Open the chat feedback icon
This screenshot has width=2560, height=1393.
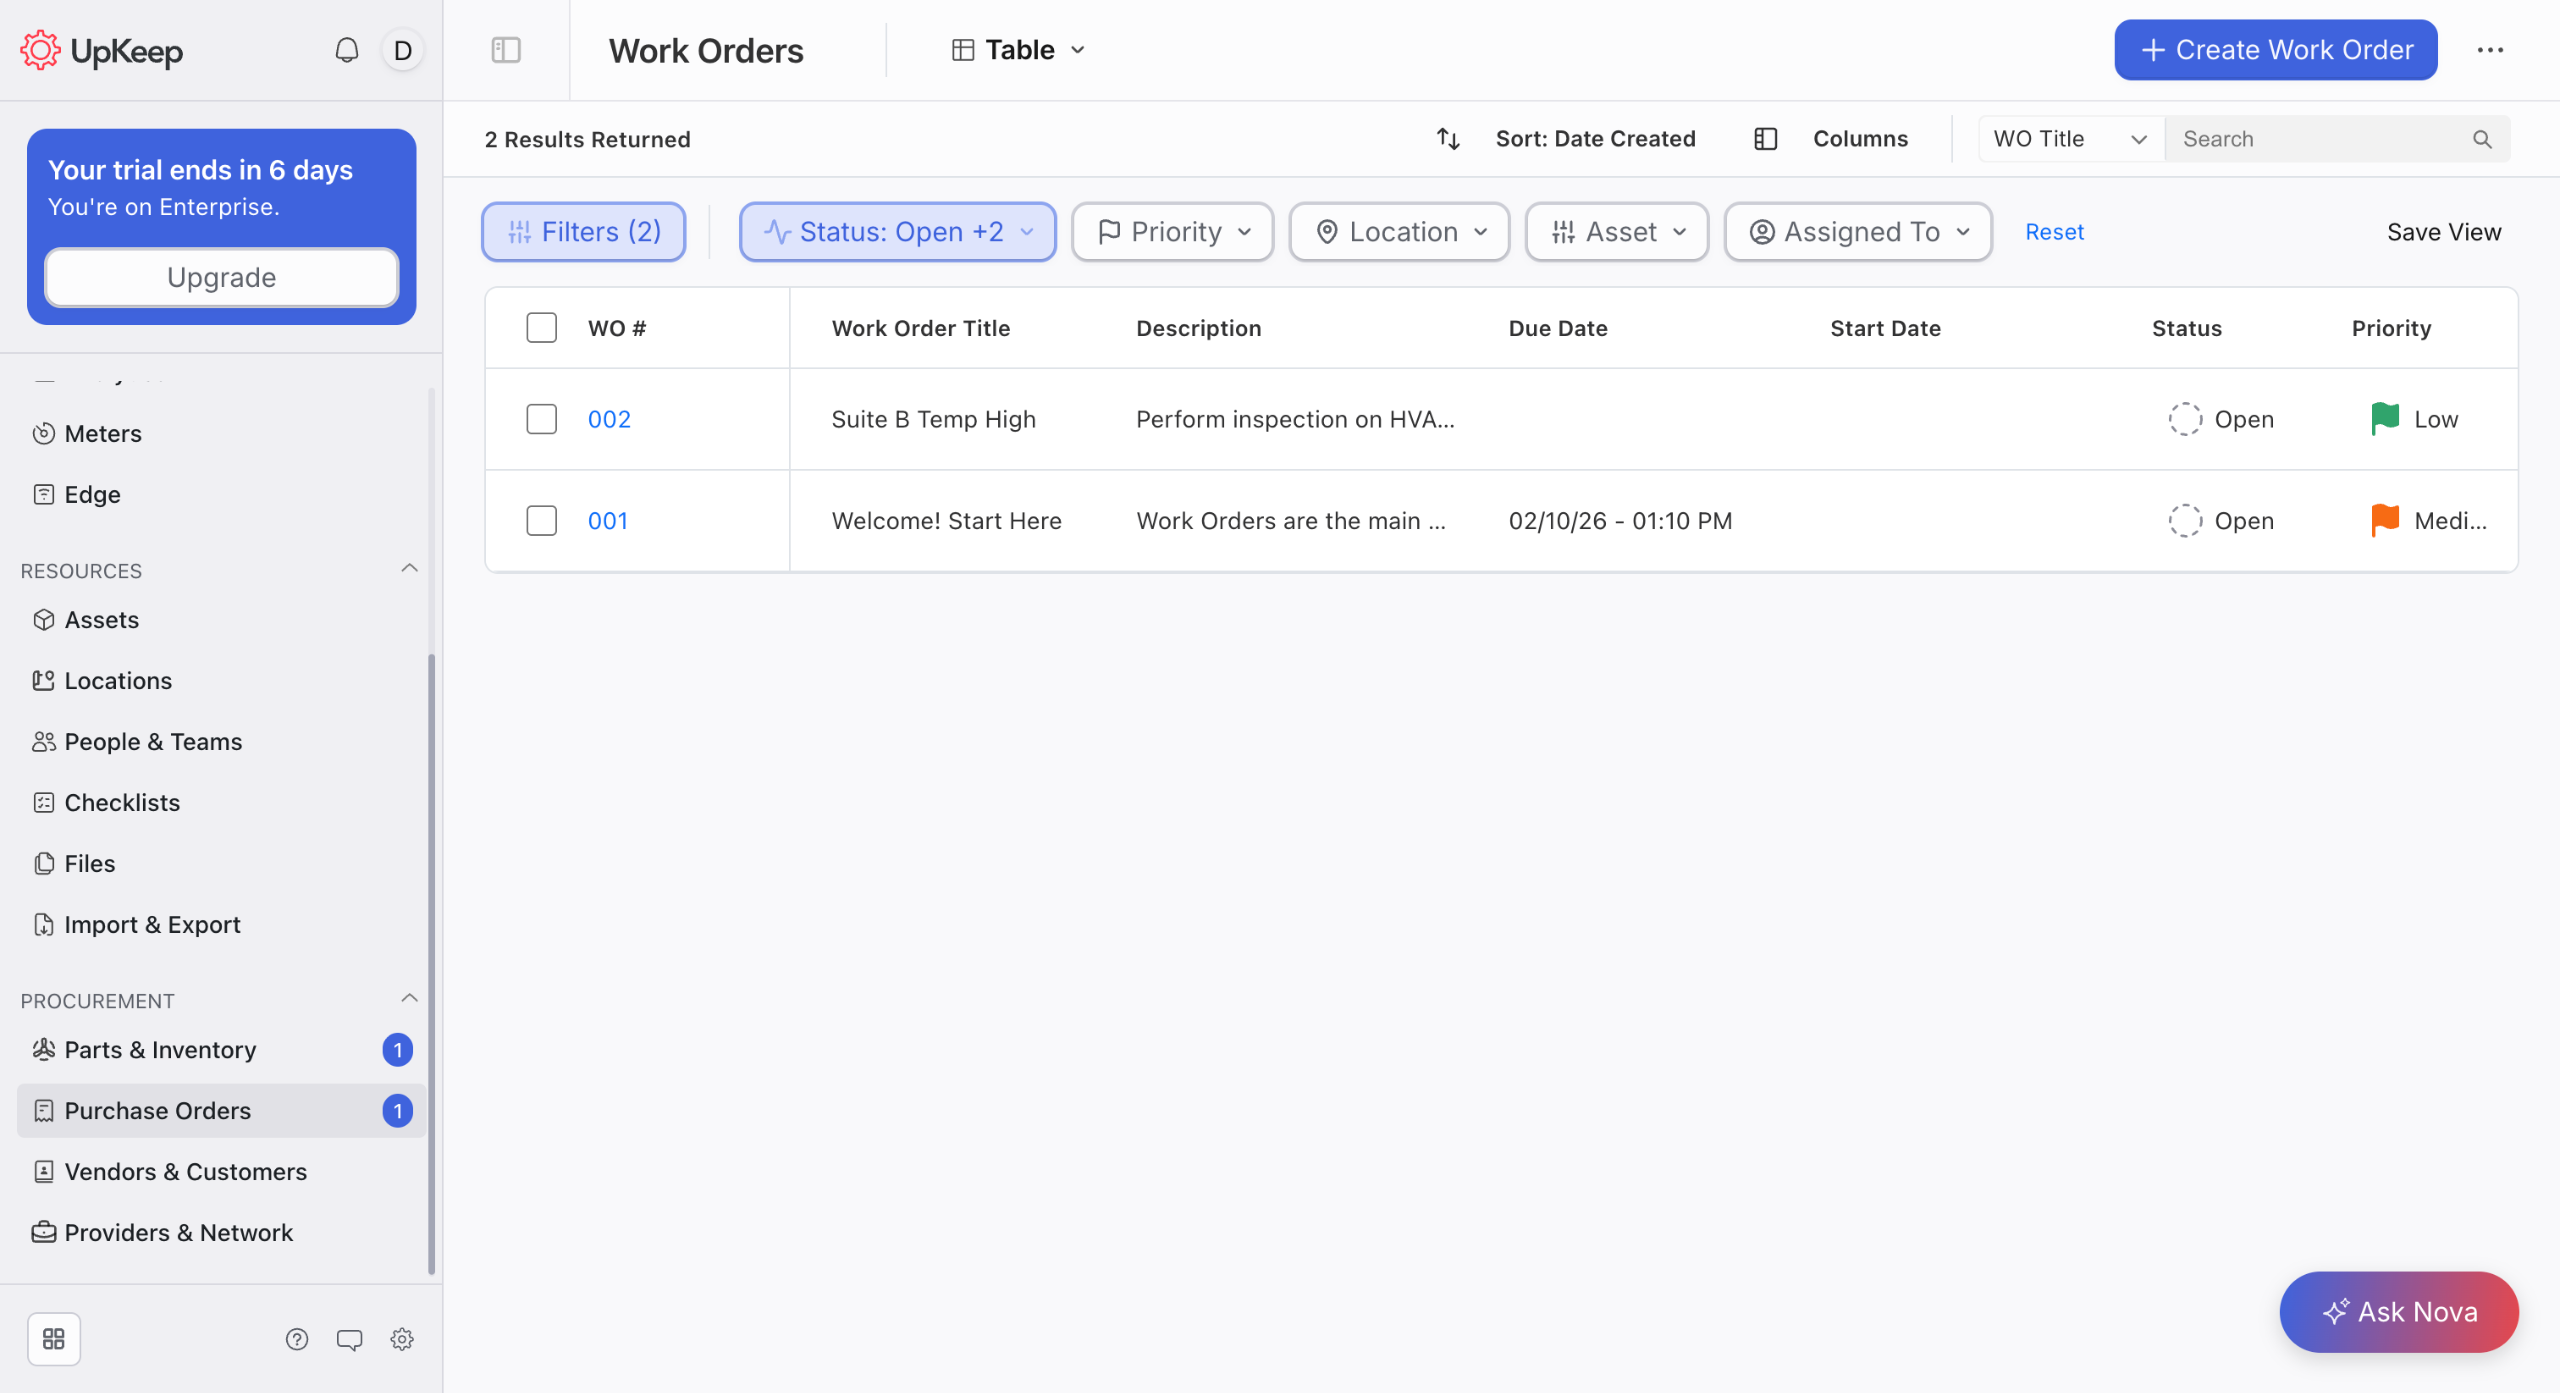[349, 1339]
